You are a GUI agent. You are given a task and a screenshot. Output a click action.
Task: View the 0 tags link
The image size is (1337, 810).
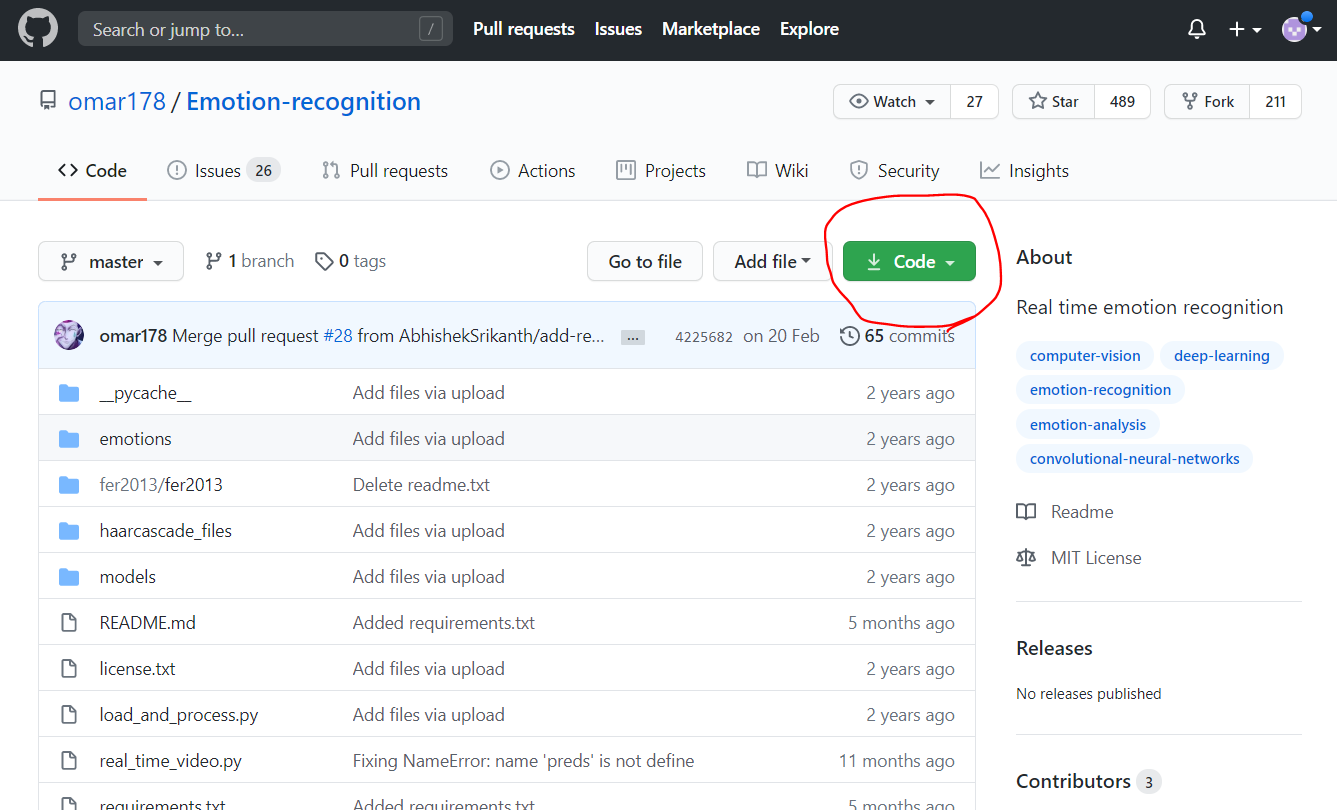(x=350, y=261)
